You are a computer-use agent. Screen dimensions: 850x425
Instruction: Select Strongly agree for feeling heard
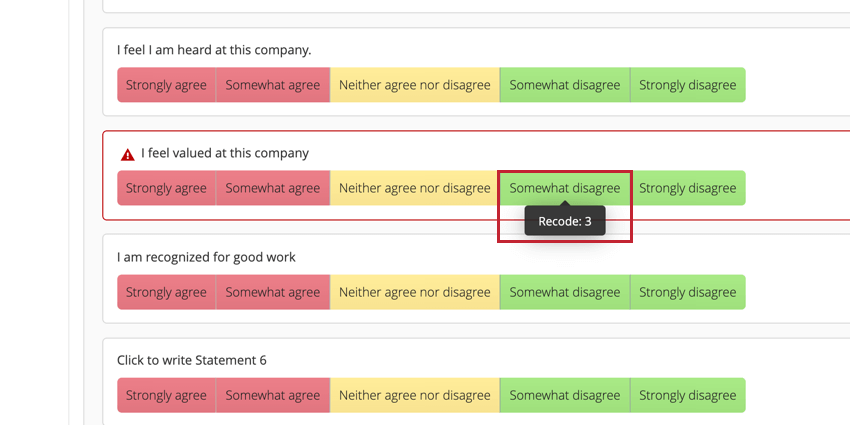coord(166,85)
